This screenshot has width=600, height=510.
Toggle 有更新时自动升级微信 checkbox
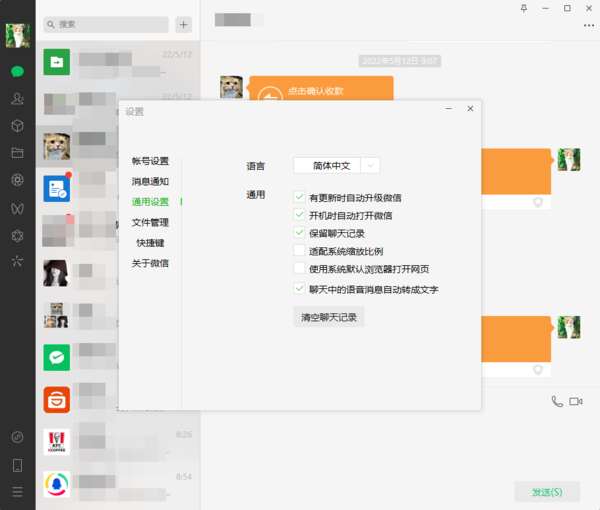[299, 198]
